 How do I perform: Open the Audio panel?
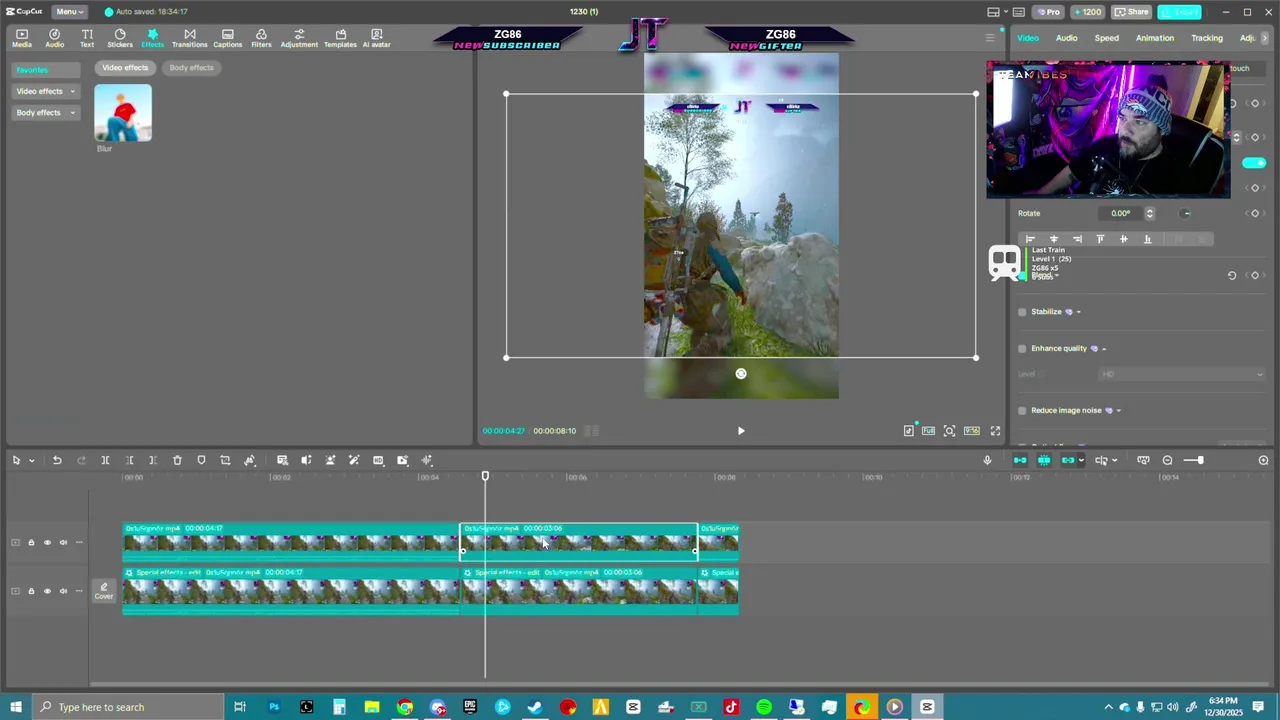pyautogui.click(x=54, y=38)
